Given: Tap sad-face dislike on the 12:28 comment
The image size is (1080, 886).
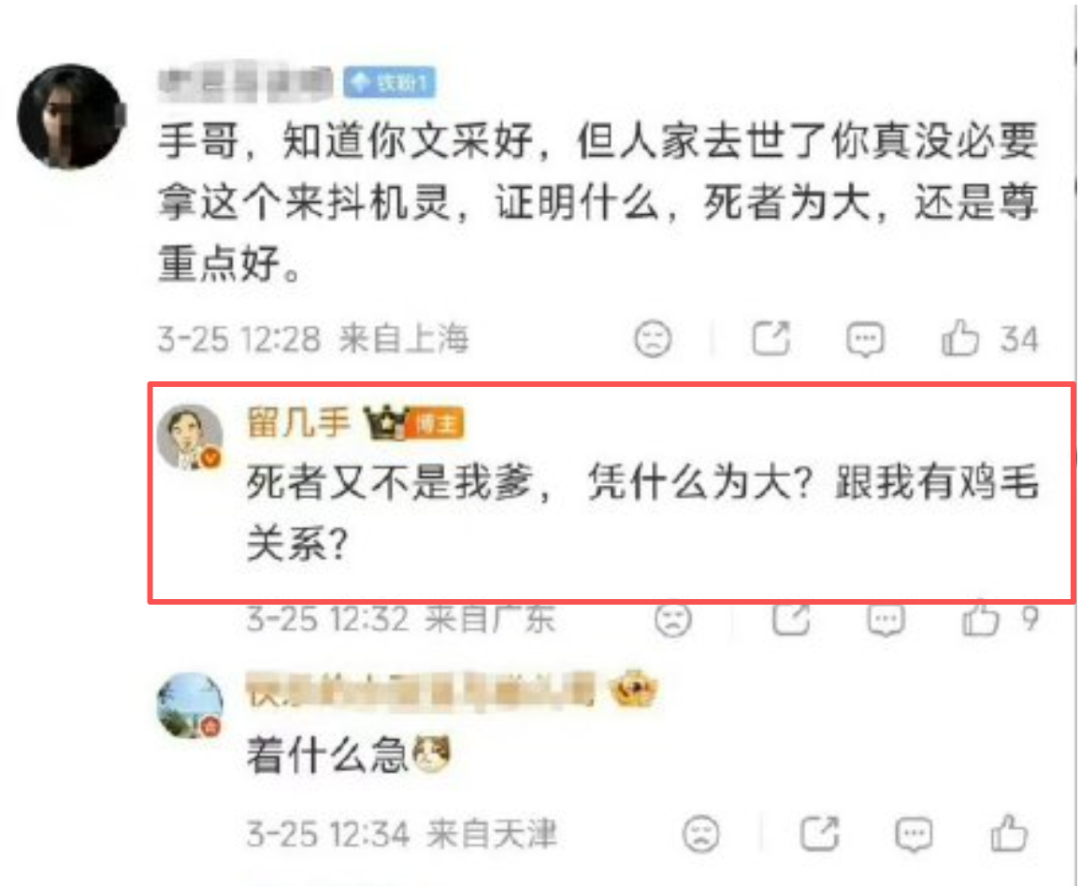Looking at the screenshot, I should pos(652,339).
